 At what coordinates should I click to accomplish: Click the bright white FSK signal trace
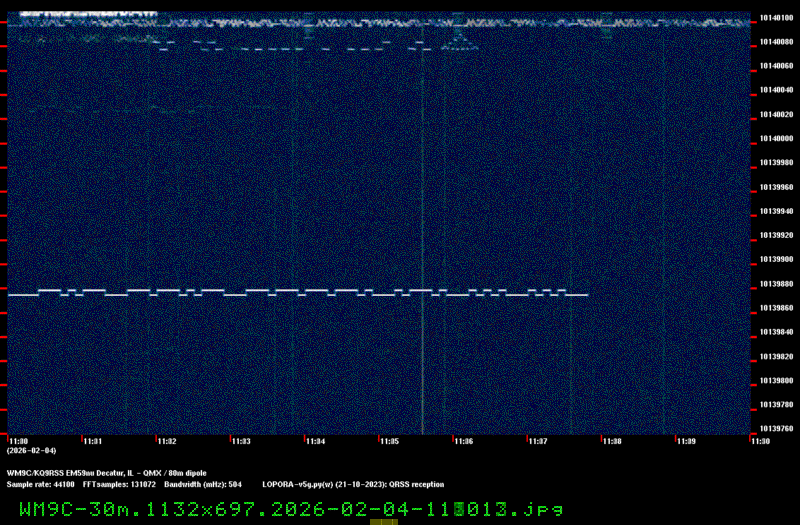[x=300, y=292]
